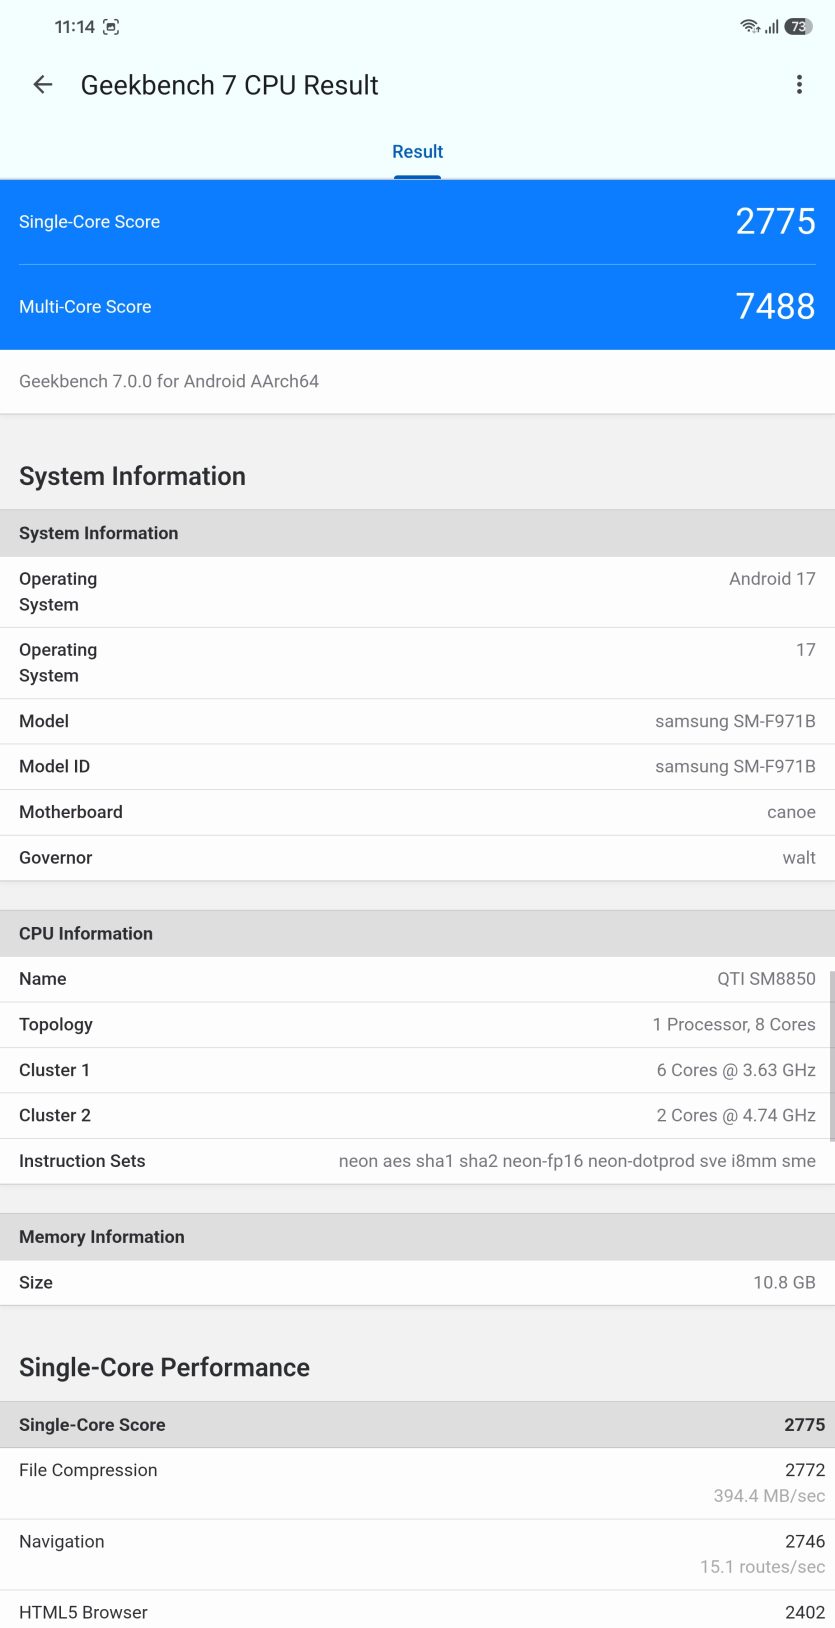Tap the Model row label
The image size is (835, 1628).
[x=44, y=721]
